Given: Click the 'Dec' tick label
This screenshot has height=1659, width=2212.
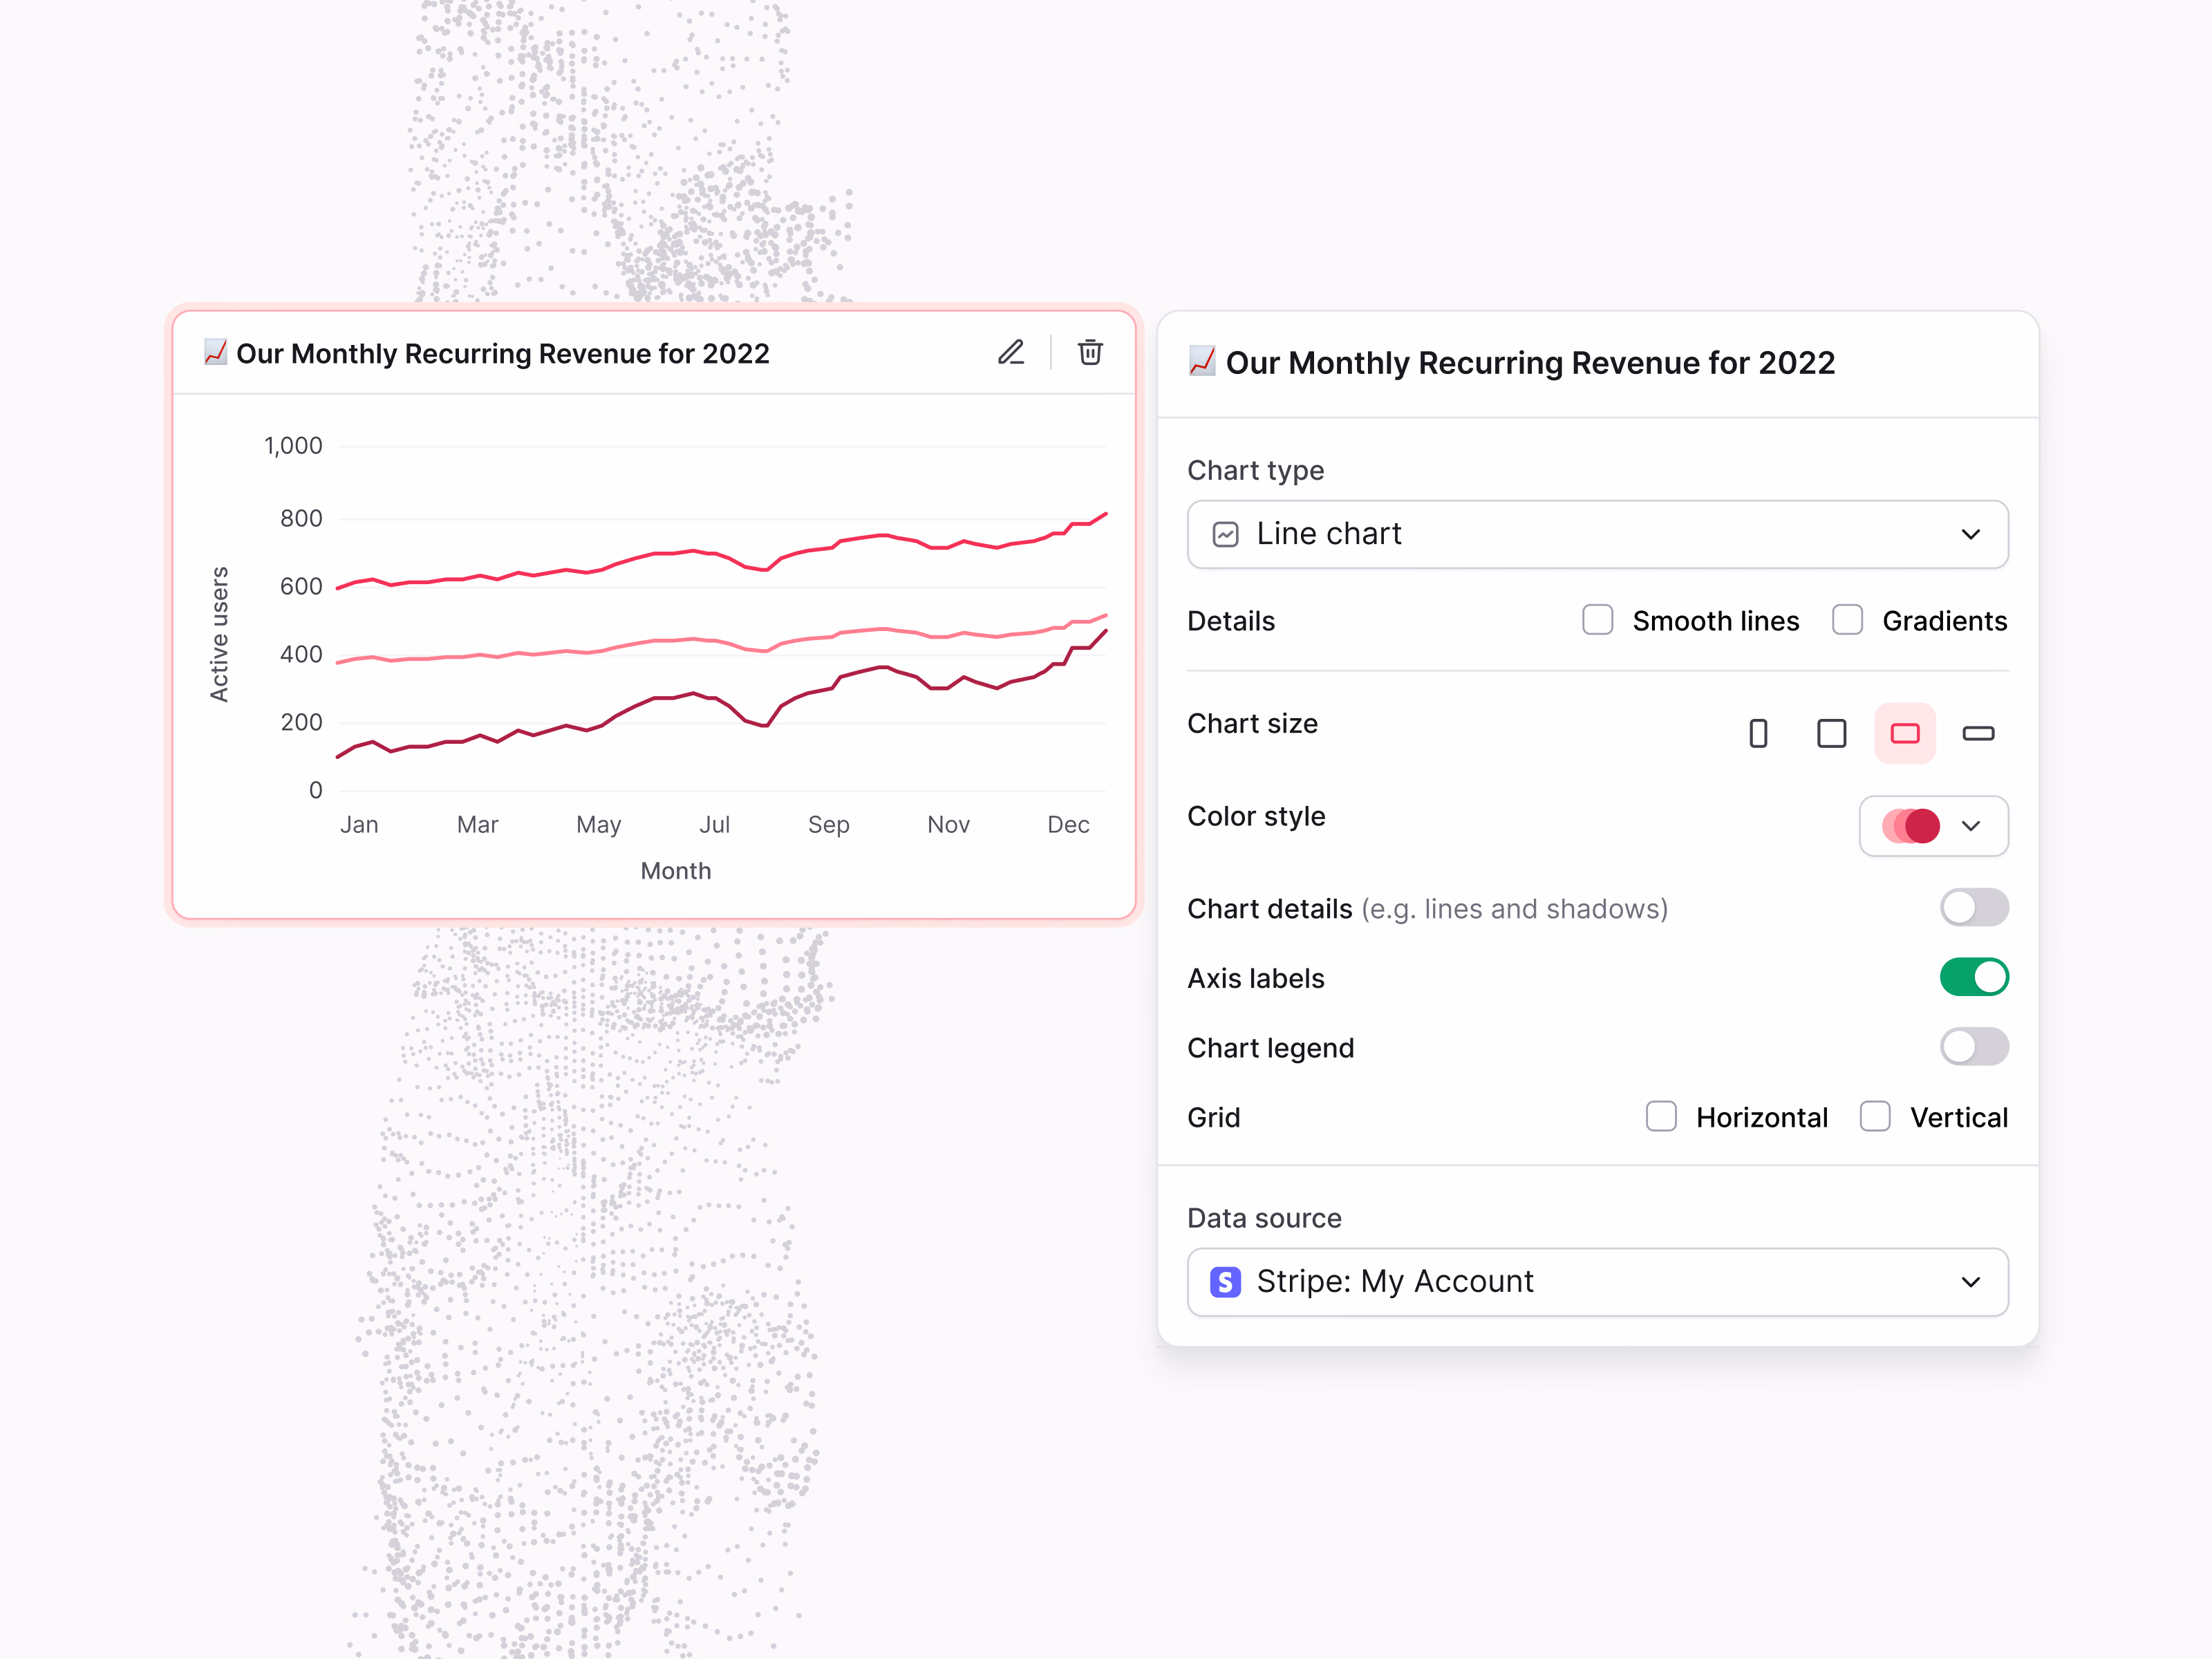Looking at the screenshot, I should tap(1068, 825).
